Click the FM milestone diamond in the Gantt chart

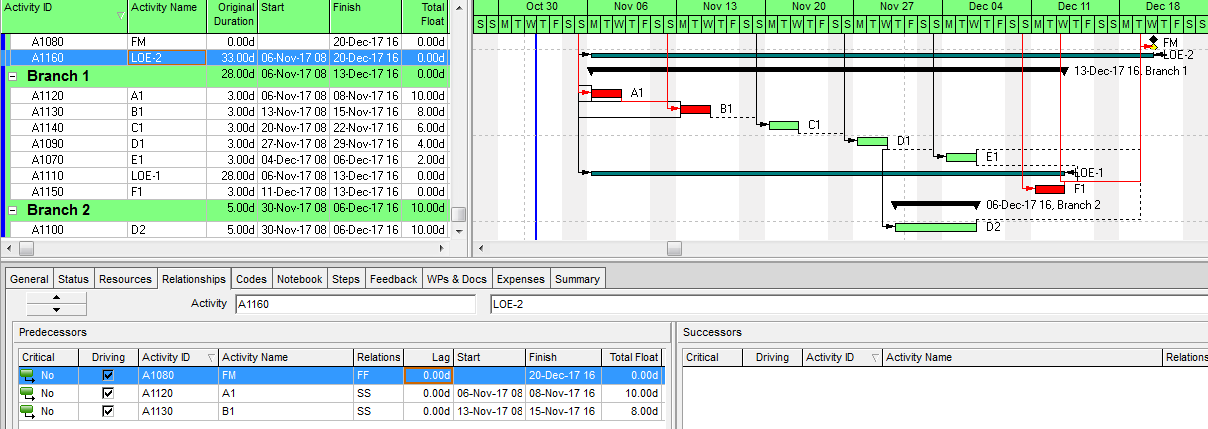(1153, 41)
